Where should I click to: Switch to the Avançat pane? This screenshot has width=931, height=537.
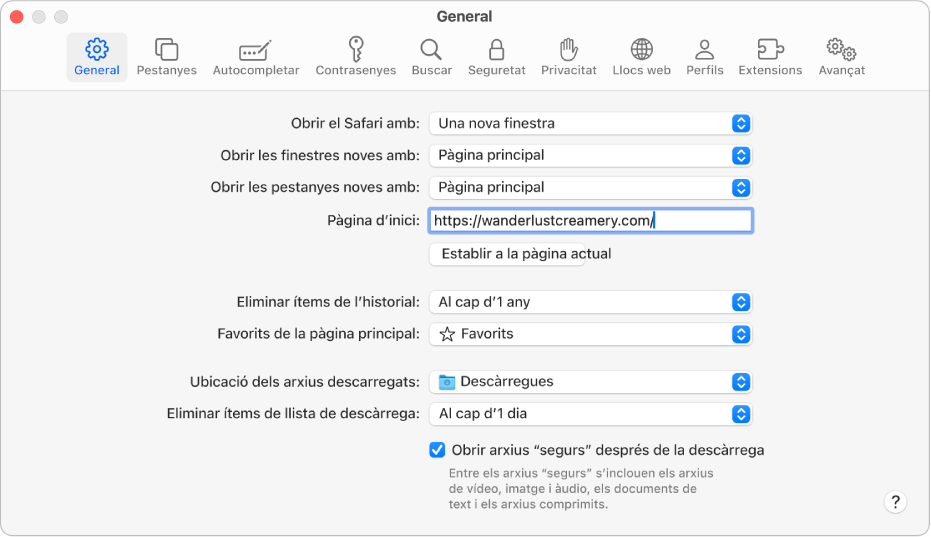pos(841,56)
